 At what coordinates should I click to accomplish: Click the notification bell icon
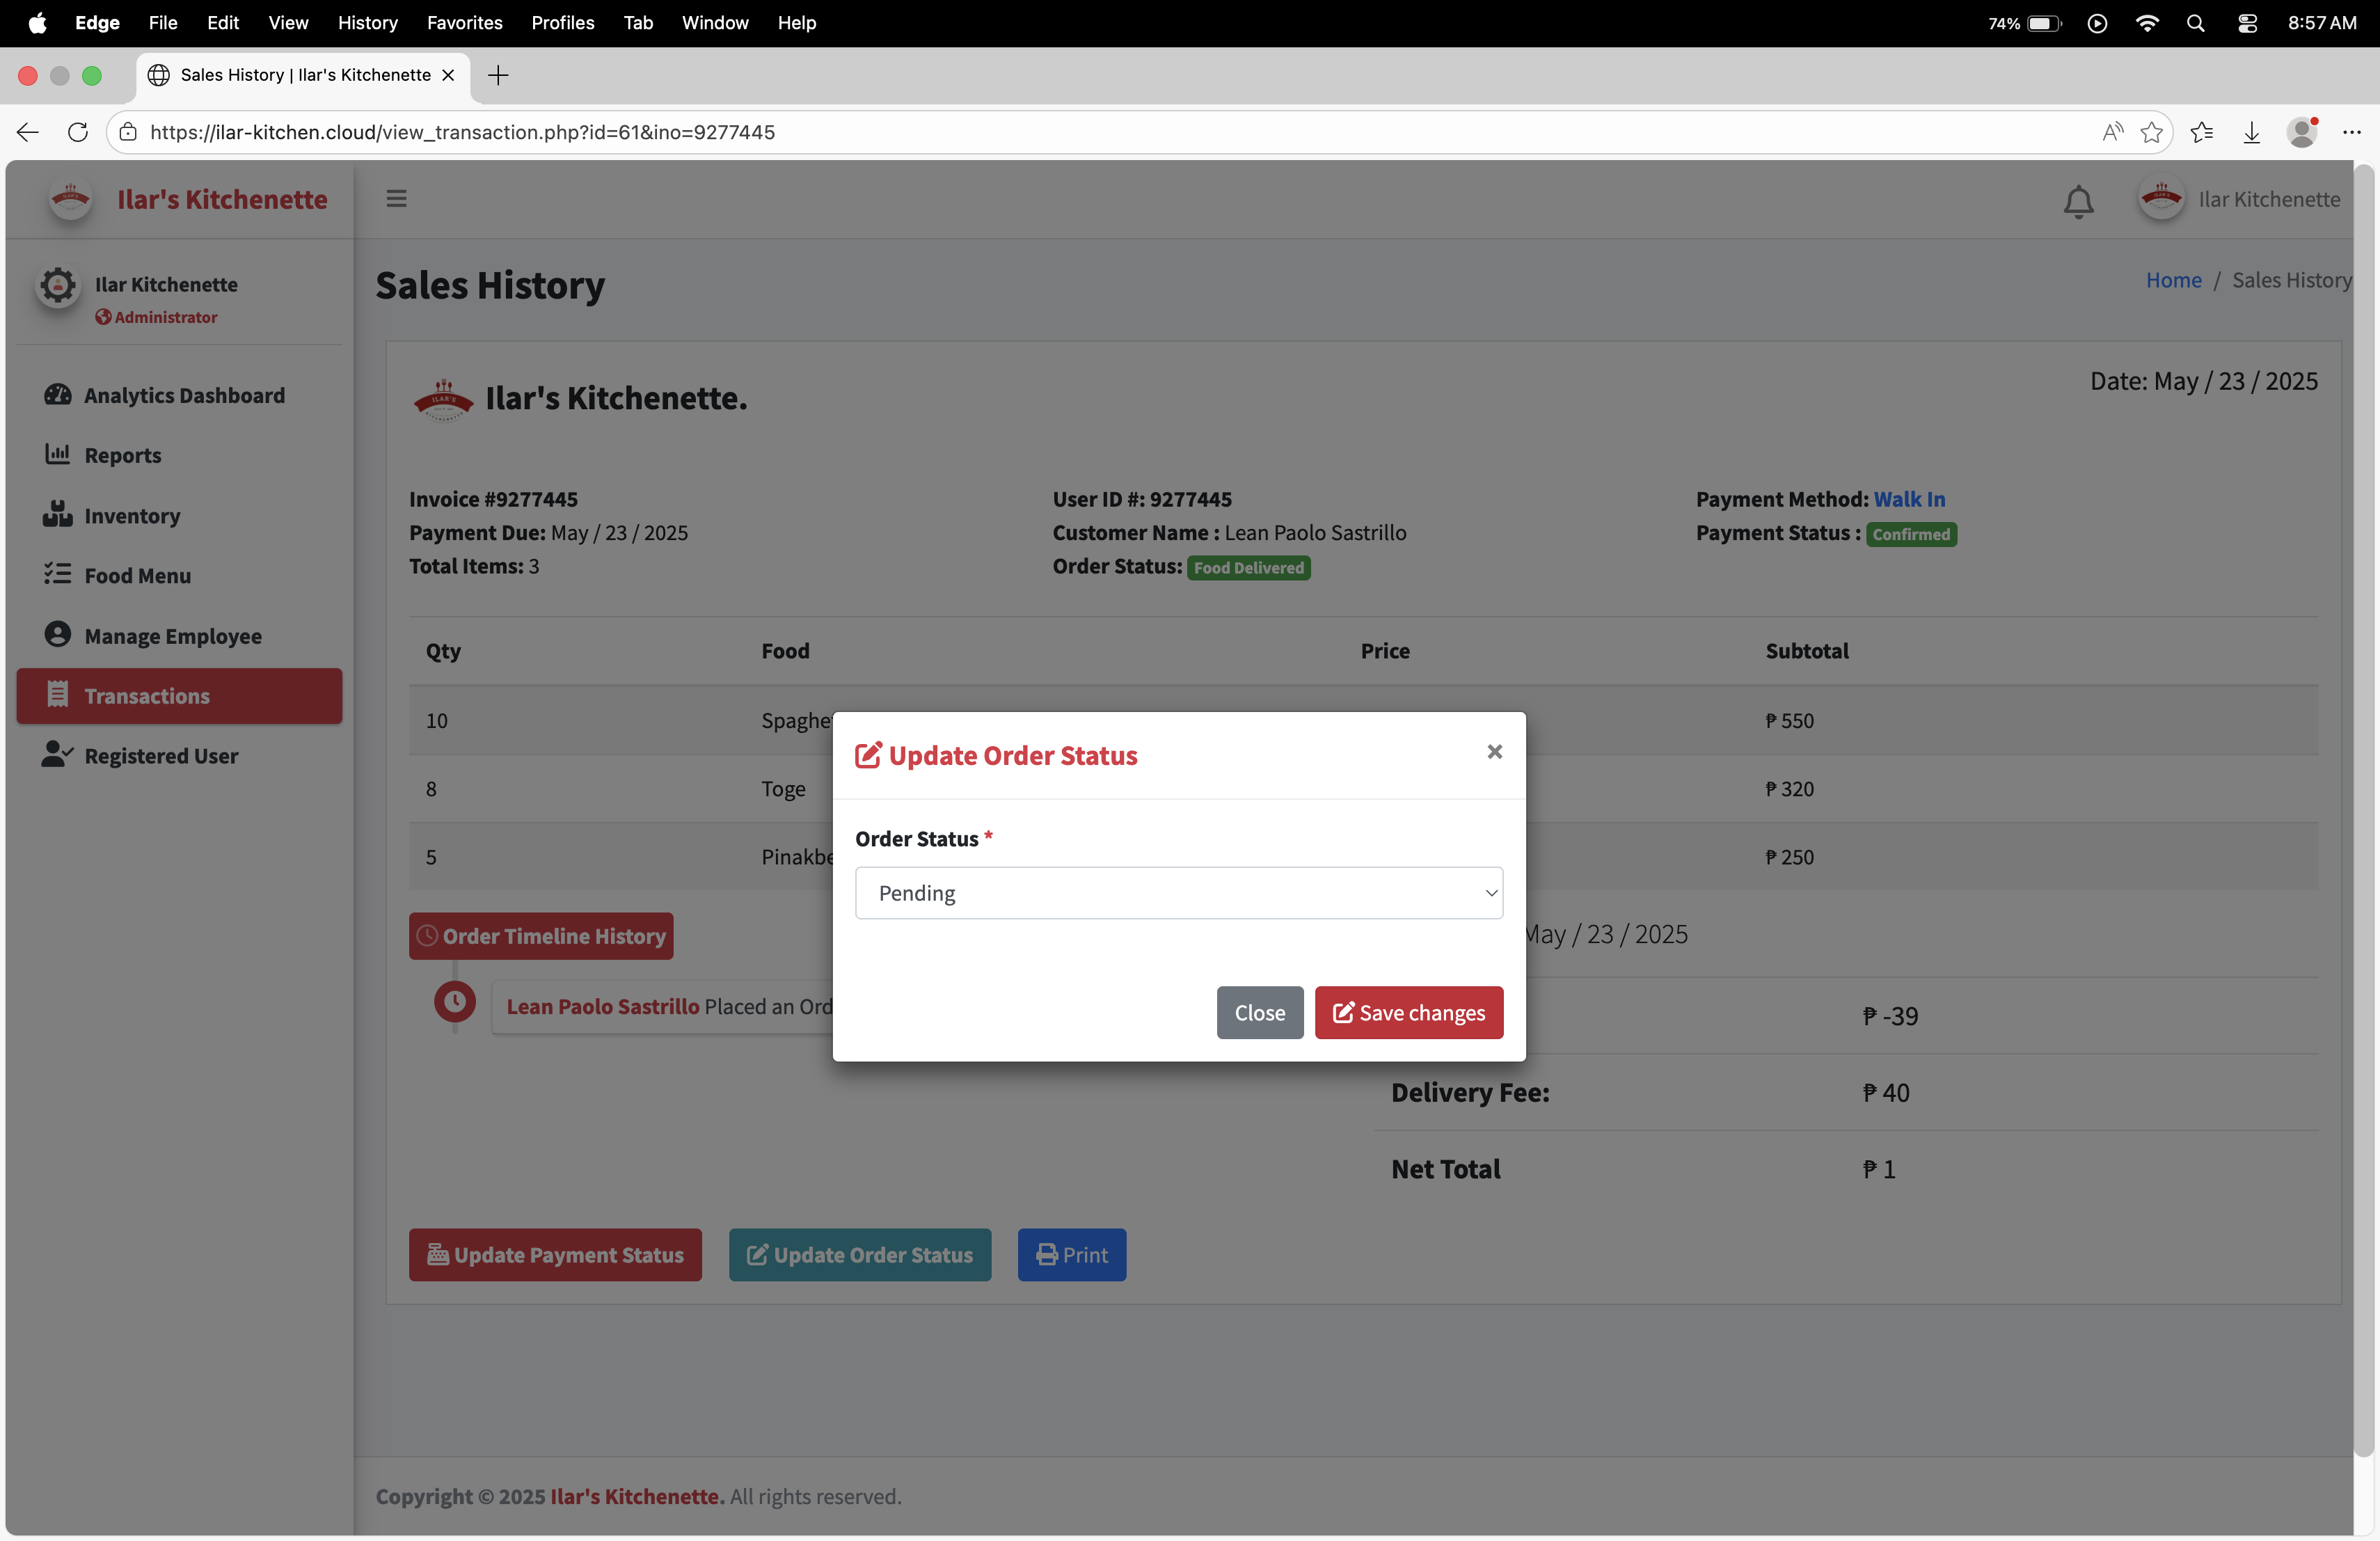[2078, 201]
